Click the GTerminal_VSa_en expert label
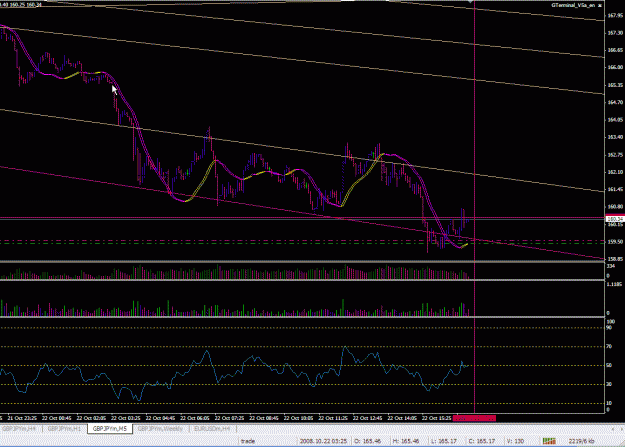This screenshot has width=625, height=447. point(573,5)
